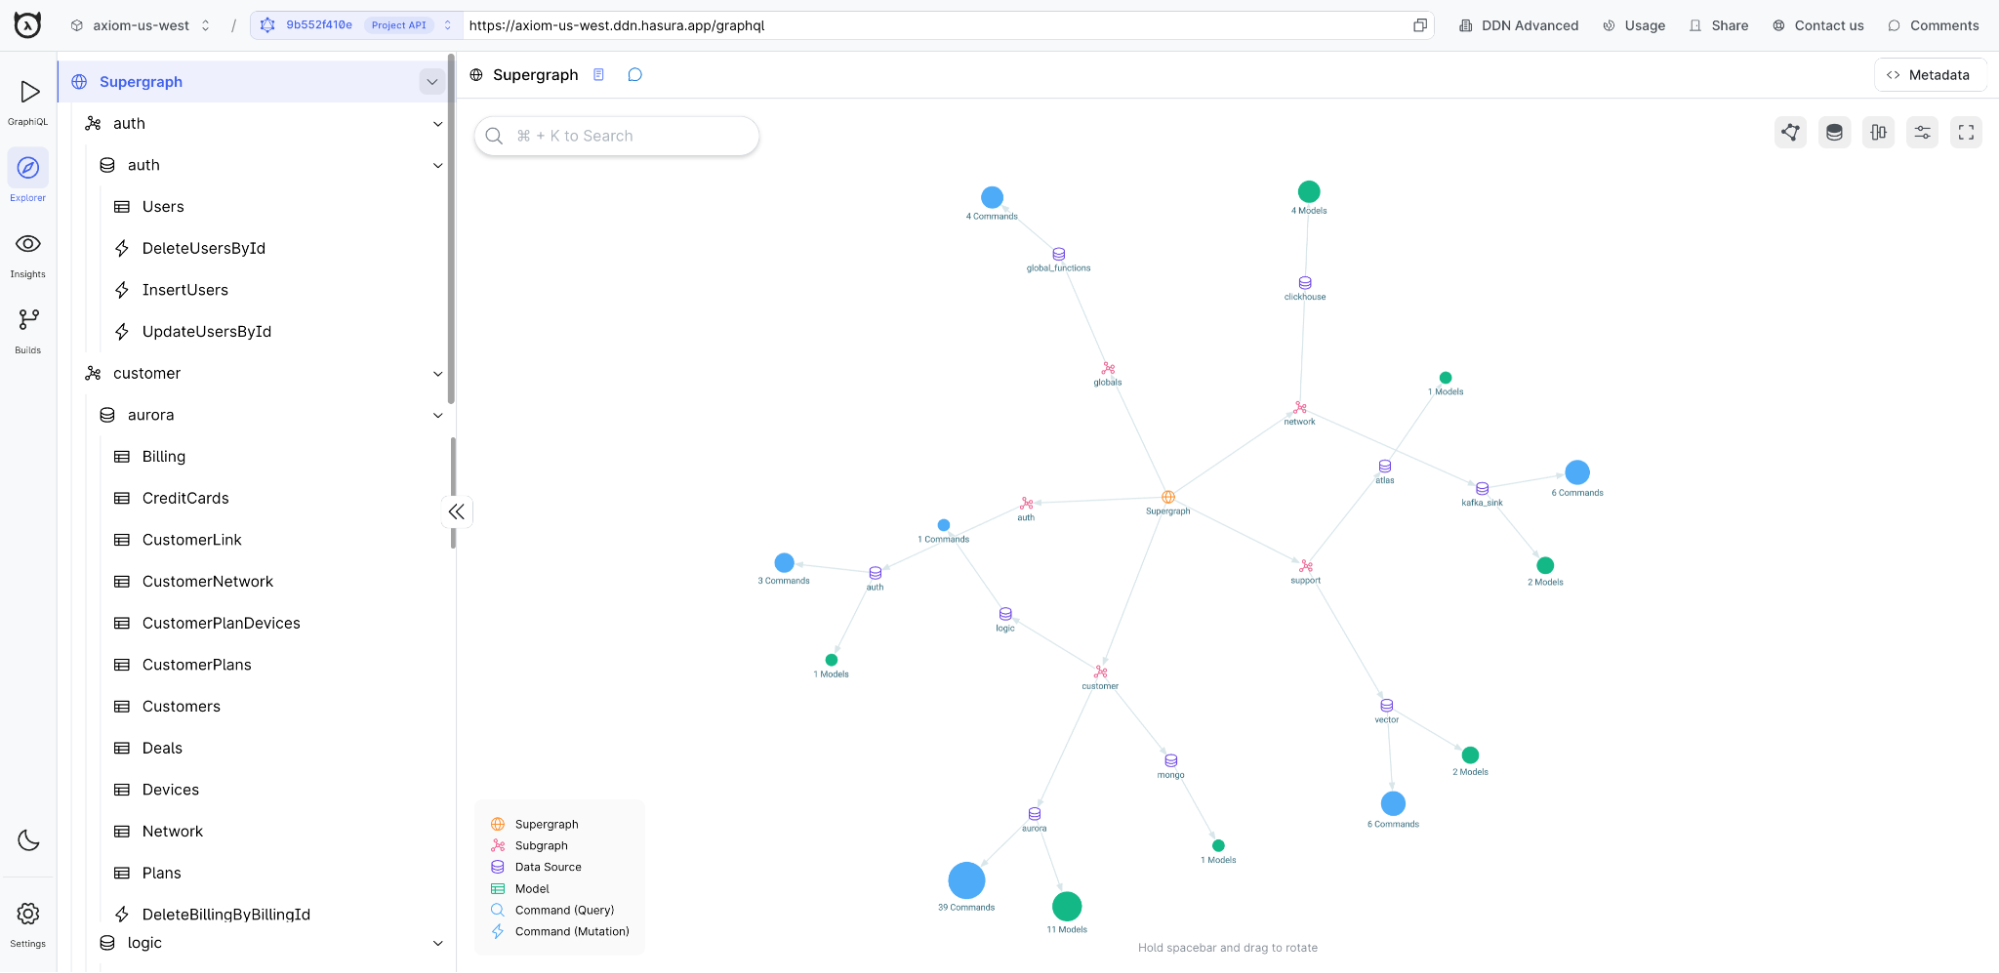Select the InsertUsers command
The image size is (1999, 973).
coord(185,291)
